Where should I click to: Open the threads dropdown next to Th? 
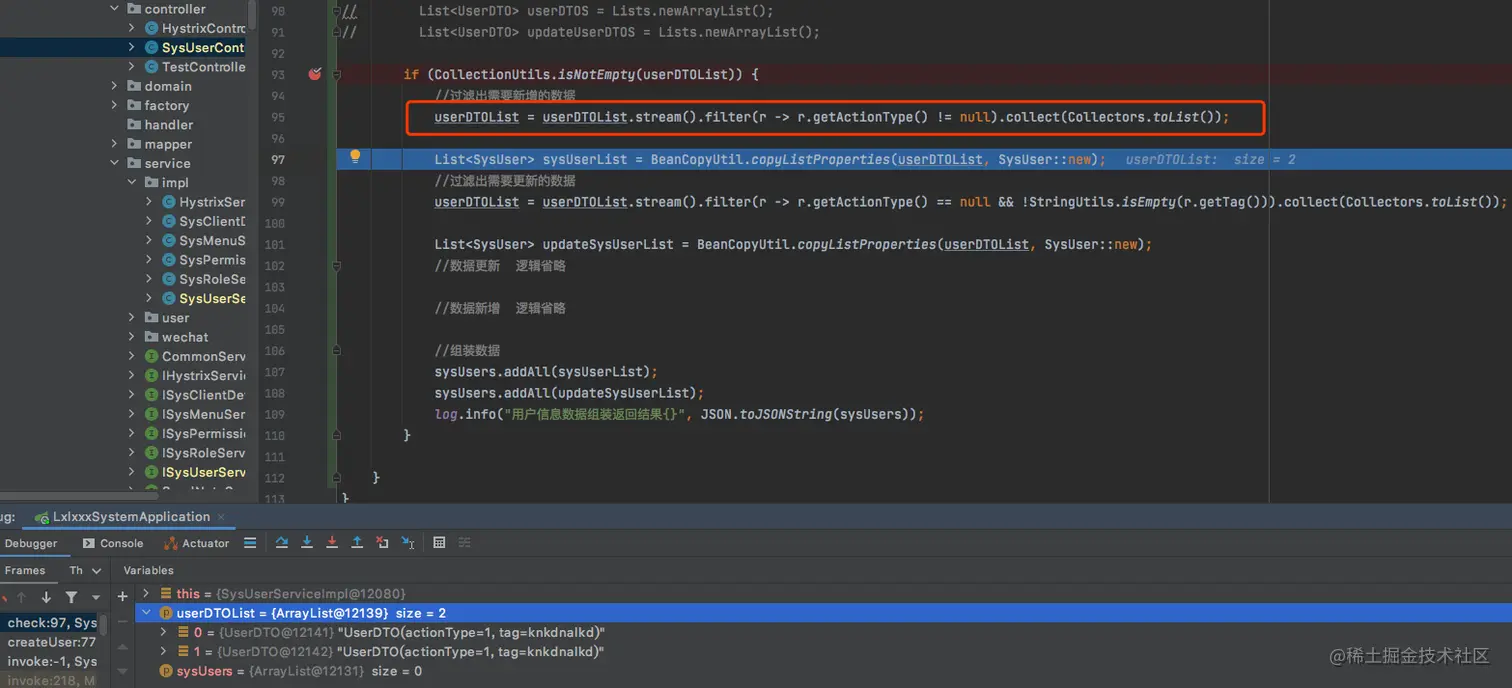[97, 570]
